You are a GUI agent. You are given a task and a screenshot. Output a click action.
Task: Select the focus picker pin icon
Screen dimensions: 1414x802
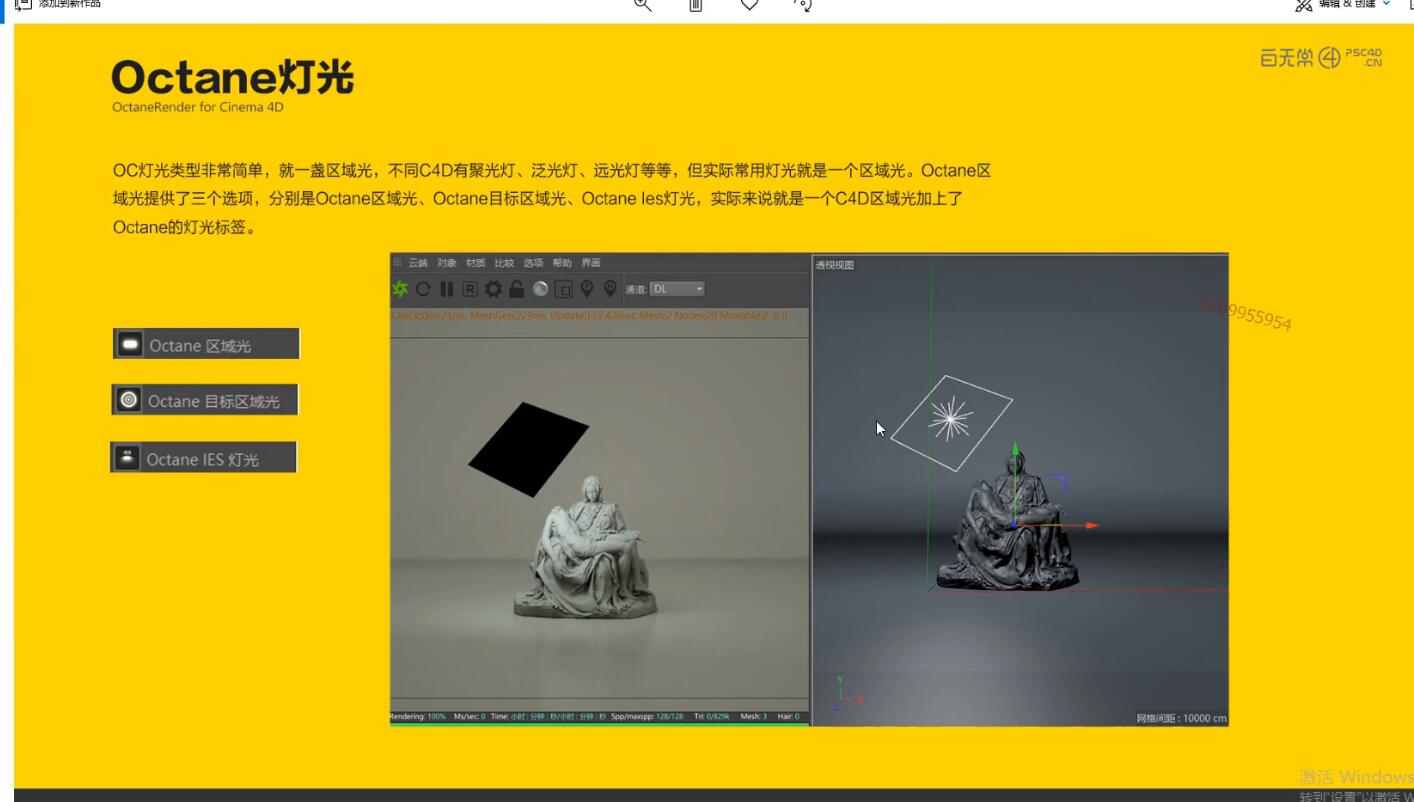point(587,289)
